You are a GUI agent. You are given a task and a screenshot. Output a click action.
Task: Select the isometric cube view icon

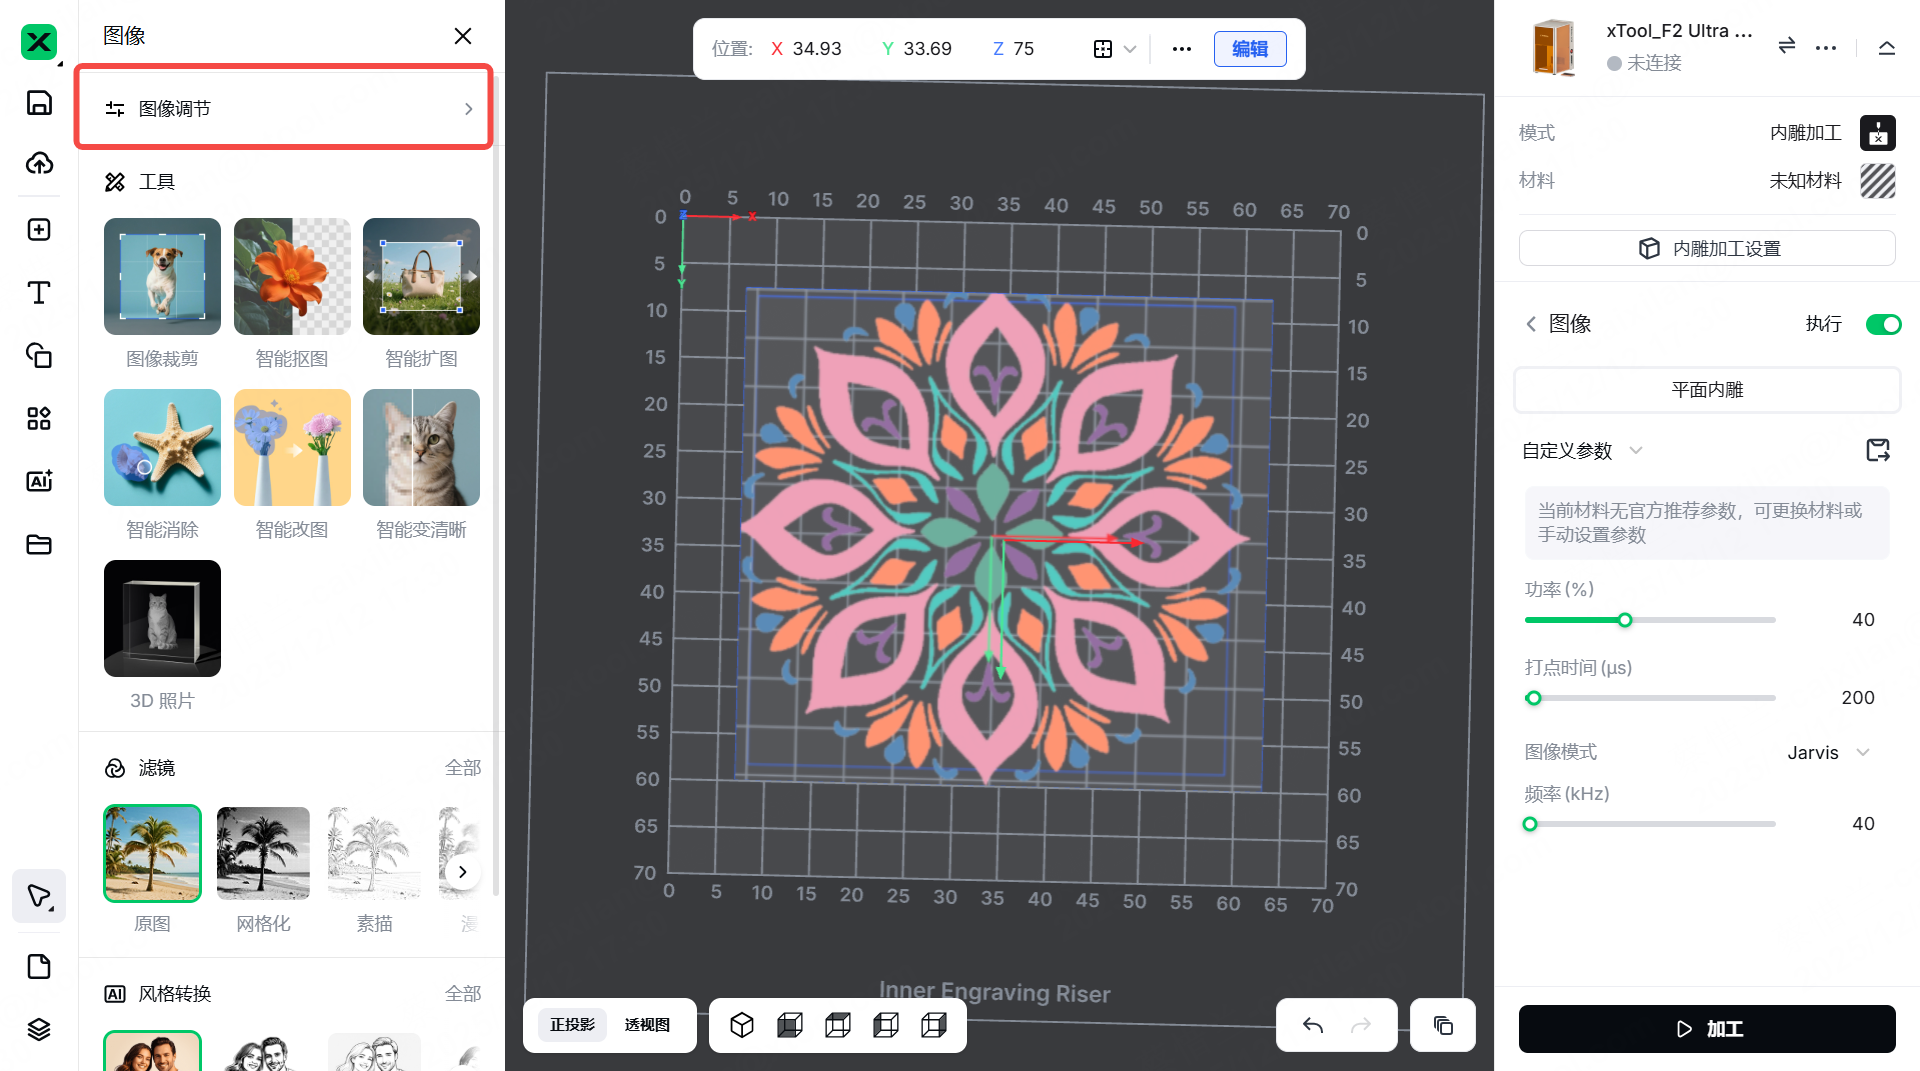click(742, 1025)
